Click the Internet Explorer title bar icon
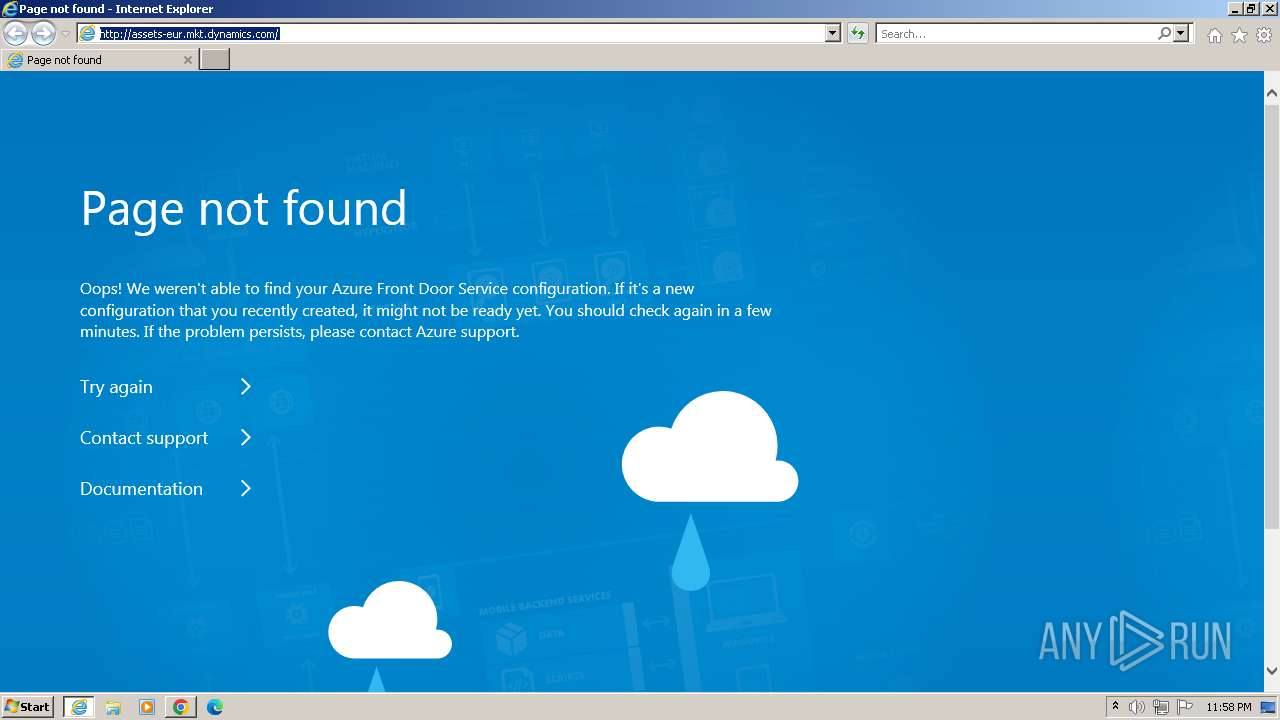 click(9, 9)
